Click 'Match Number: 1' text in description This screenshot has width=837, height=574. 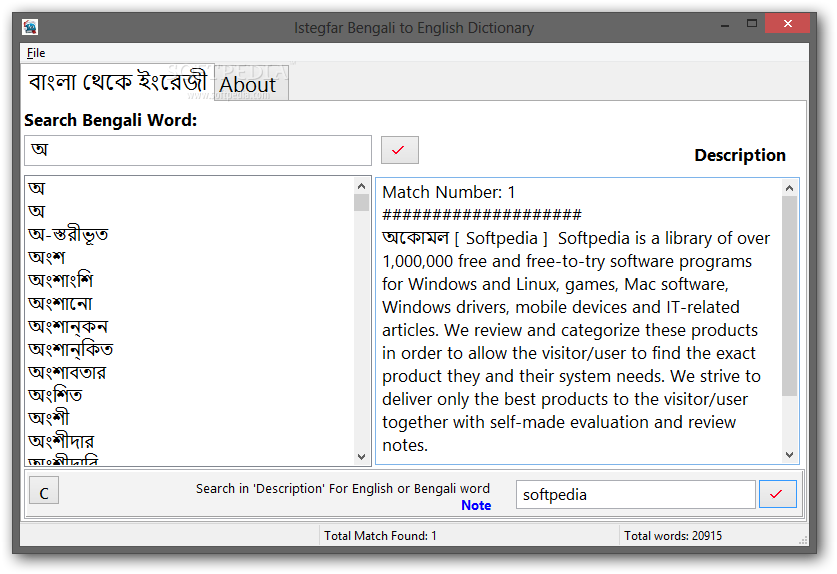tap(448, 192)
